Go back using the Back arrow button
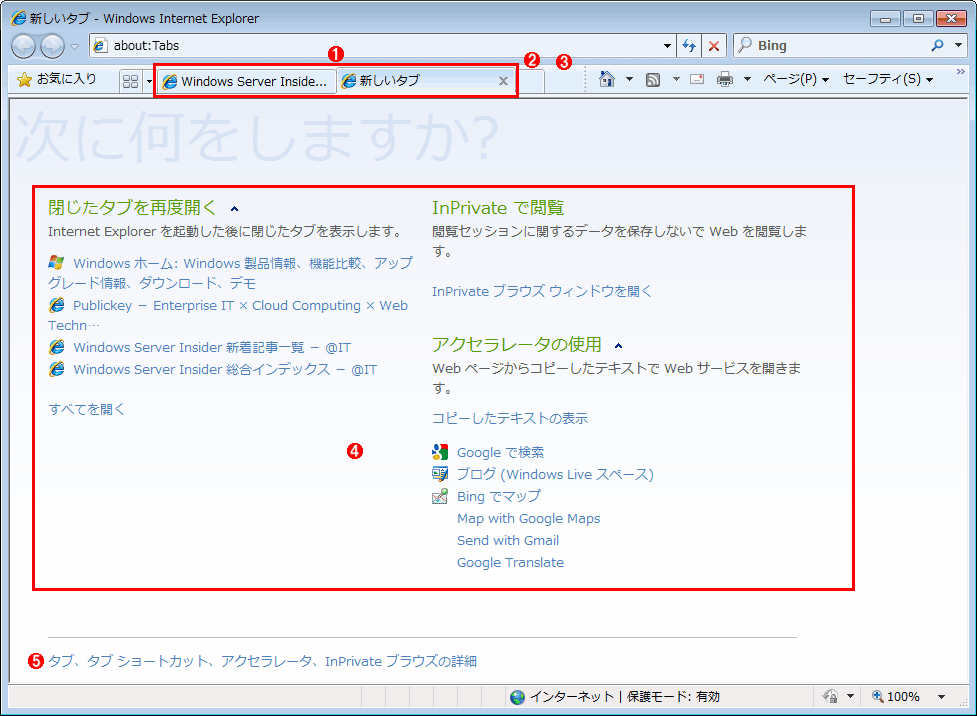This screenshot has width=977, height=716. coord(24,45)
